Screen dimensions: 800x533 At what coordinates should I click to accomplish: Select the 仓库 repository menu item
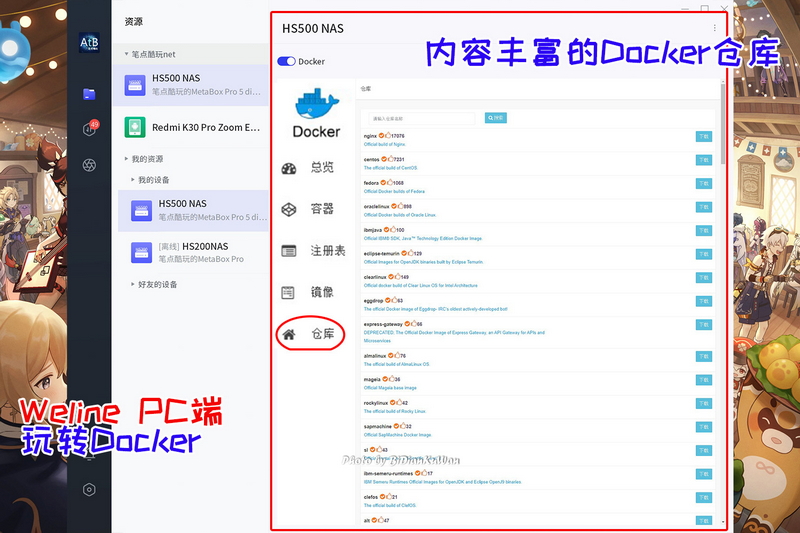(x=310, y=334)
